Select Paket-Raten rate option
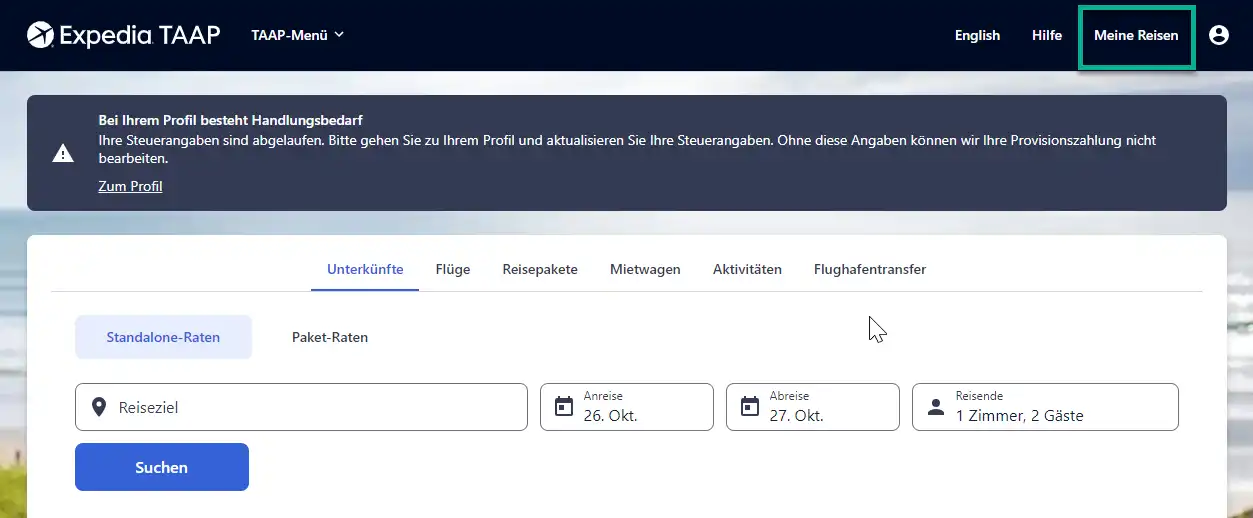Screen dimensions: 1253x518 pos(330,337)
